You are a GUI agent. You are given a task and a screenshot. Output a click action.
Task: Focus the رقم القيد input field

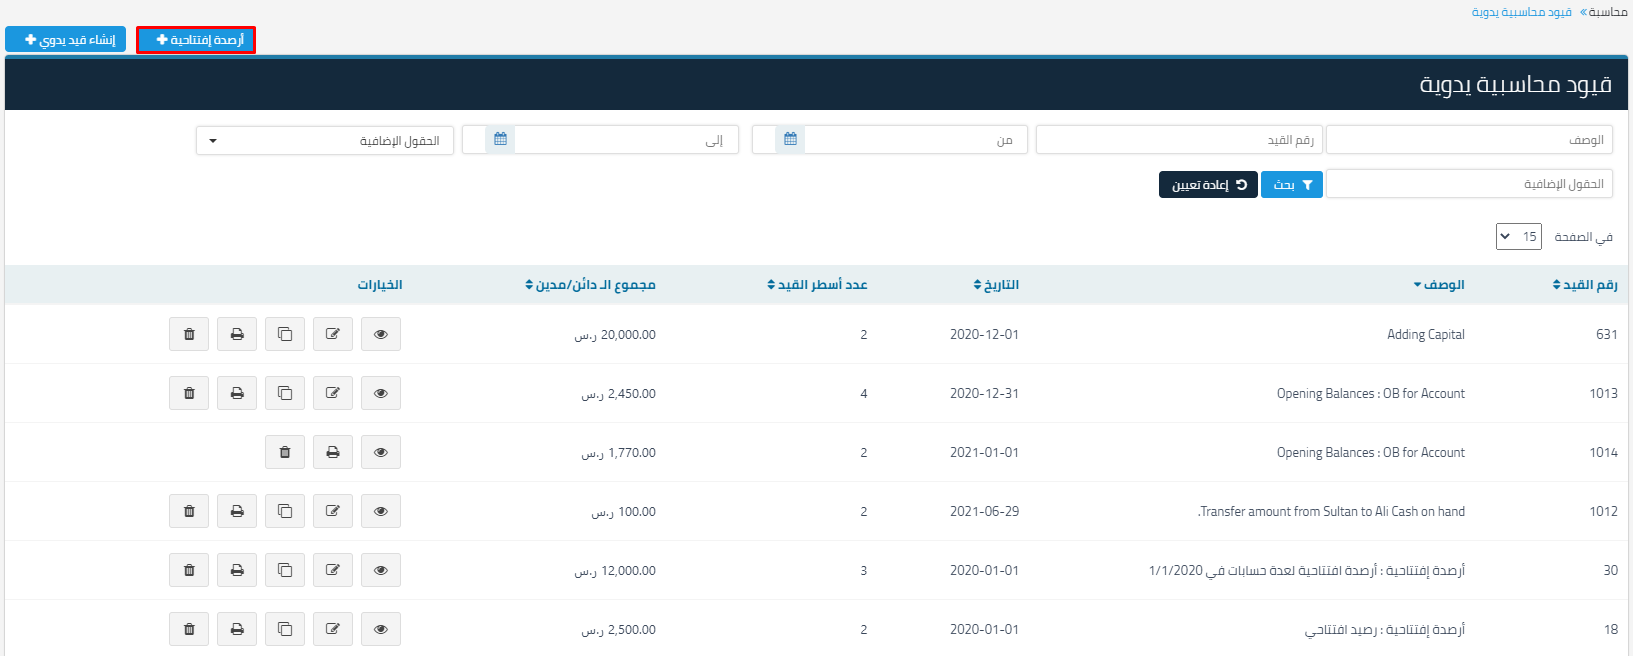[x=1179, y=140]
